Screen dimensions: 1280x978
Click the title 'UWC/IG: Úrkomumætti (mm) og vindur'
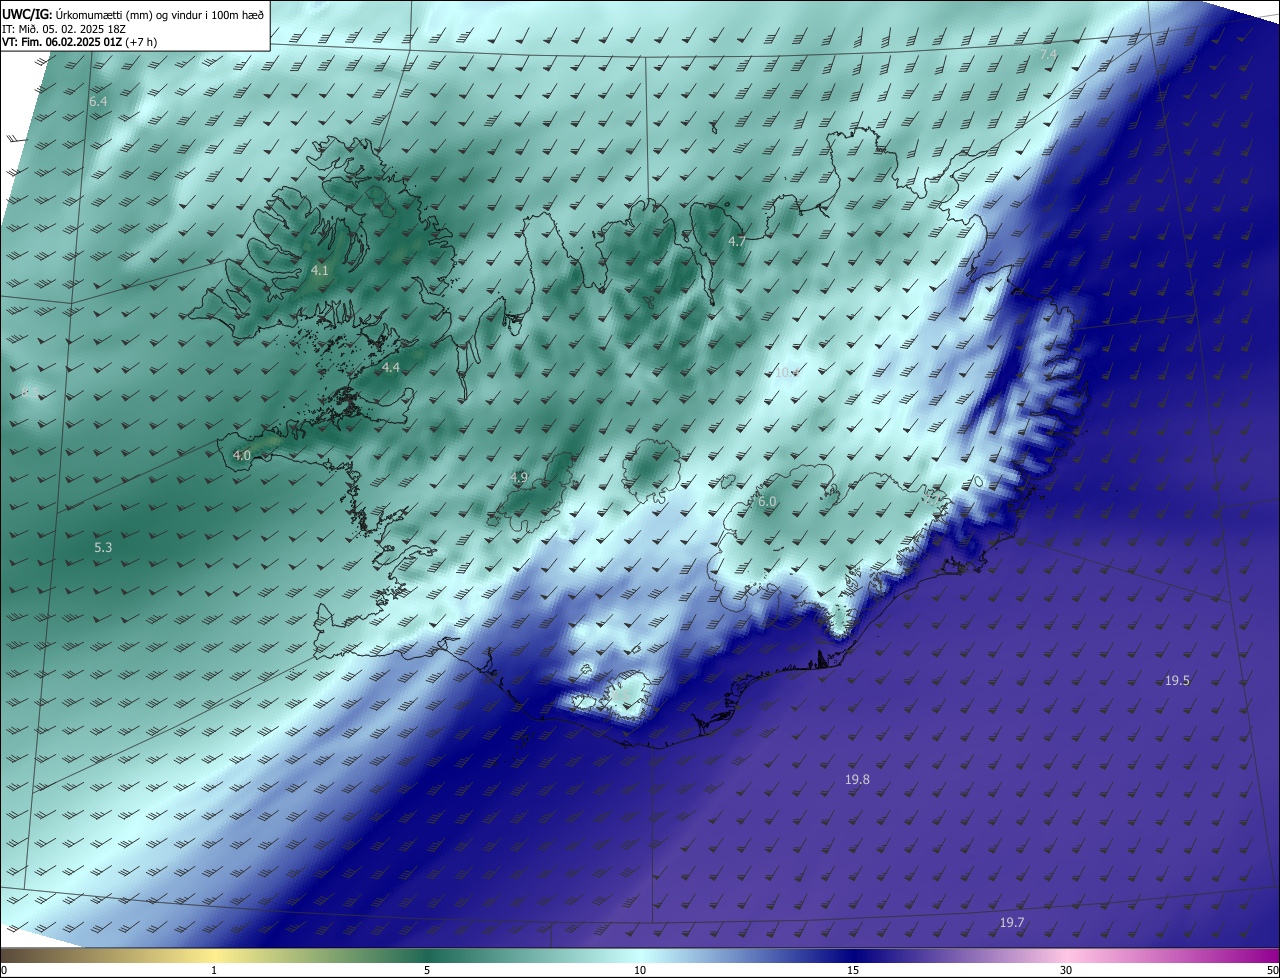pos(133,14)
